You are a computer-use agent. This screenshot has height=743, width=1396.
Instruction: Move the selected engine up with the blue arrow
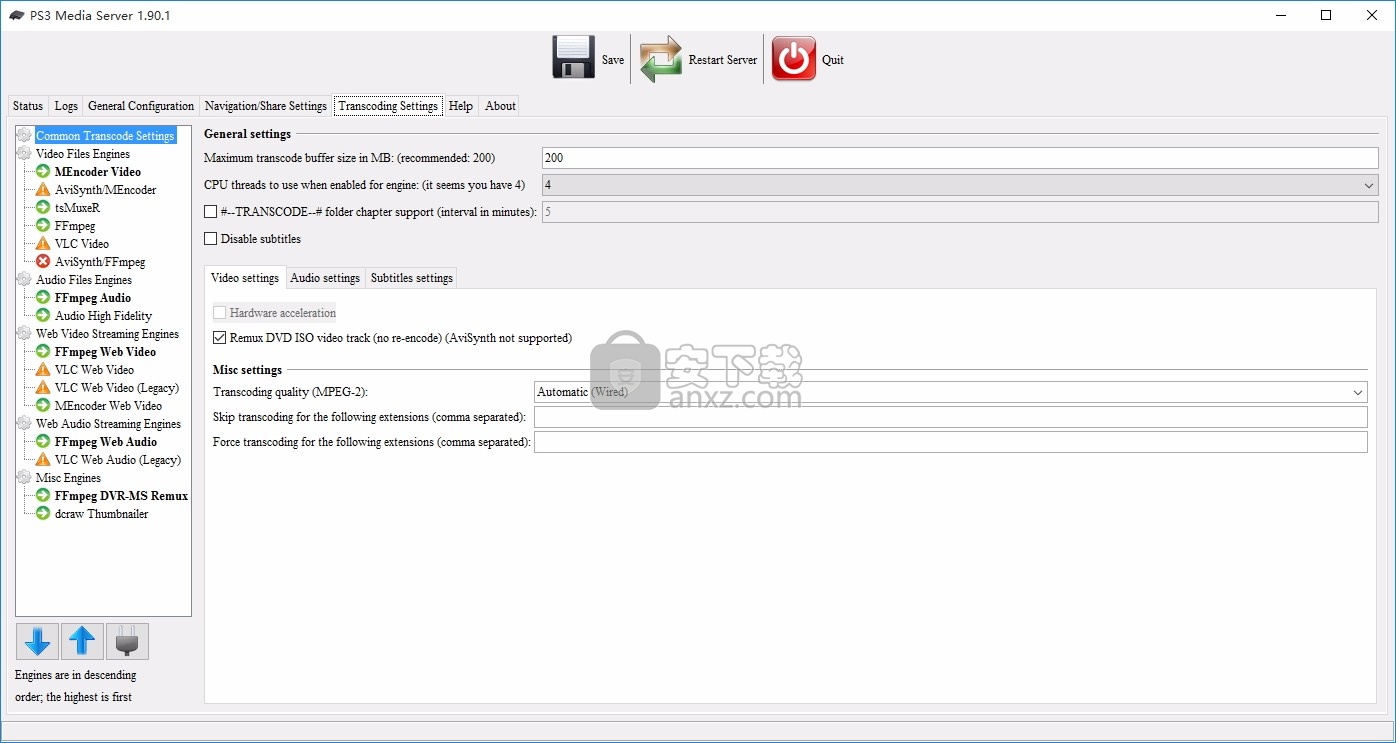tap(82, 641)
